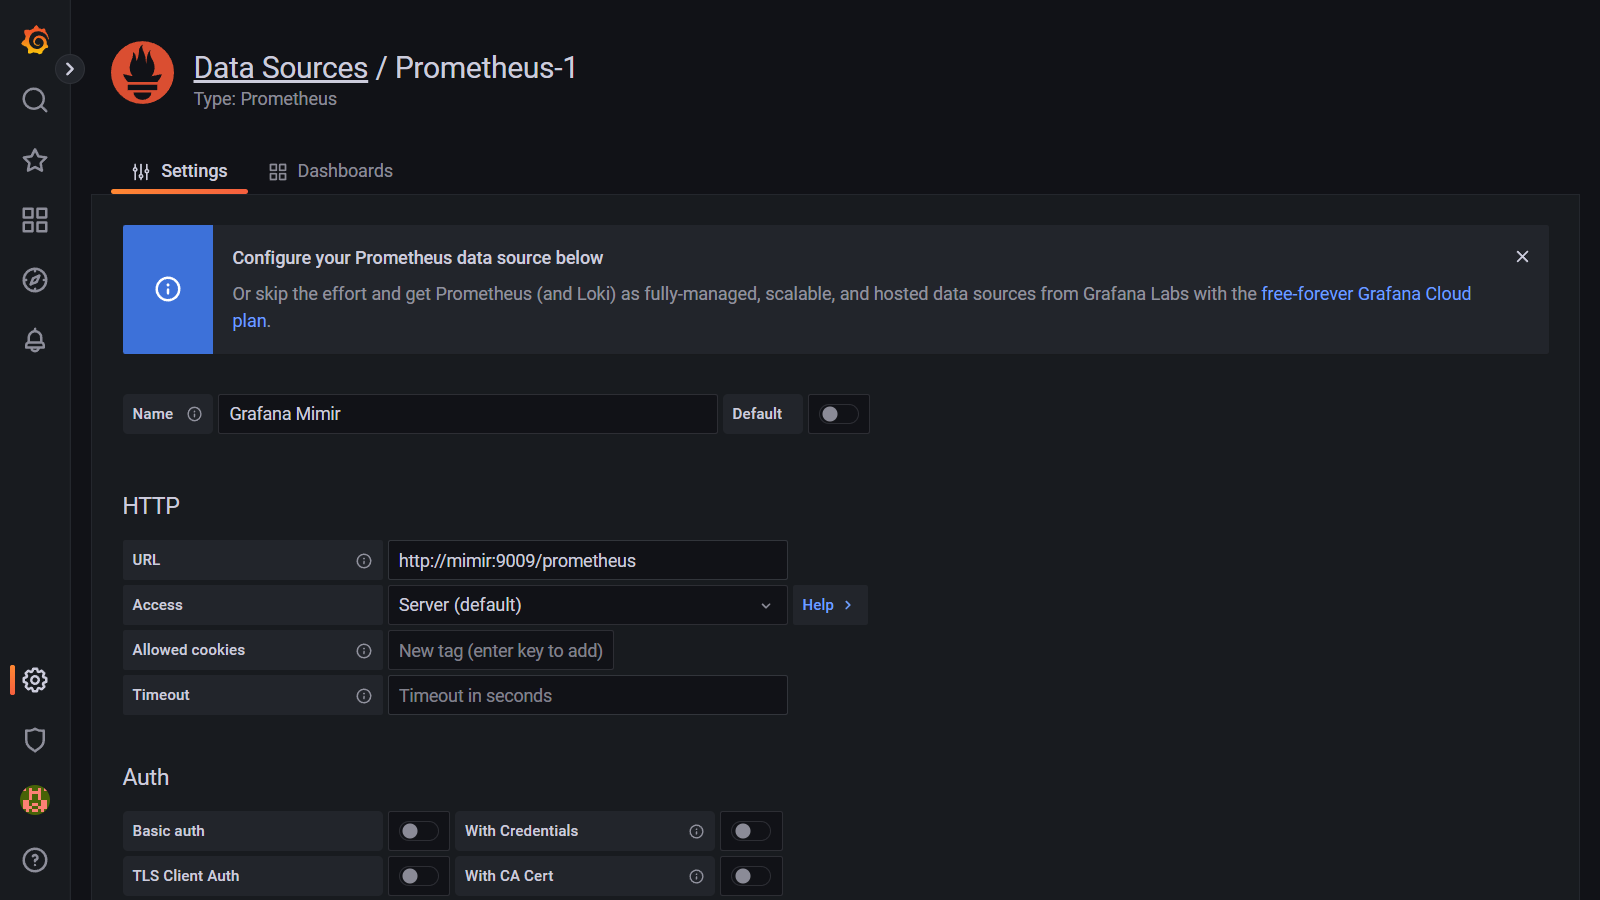Viewport: 1600px width, 900px height.
Task: Open the Explore compass icon
Action: [35, 280]
